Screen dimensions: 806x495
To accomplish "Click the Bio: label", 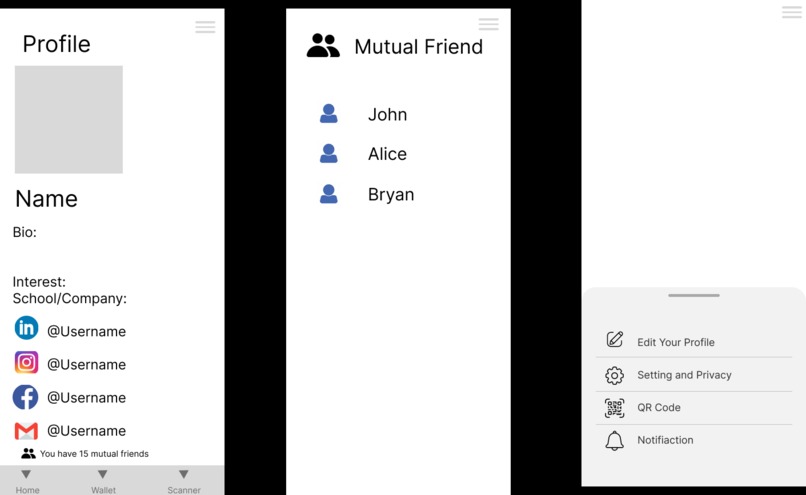I will [25, 232].
